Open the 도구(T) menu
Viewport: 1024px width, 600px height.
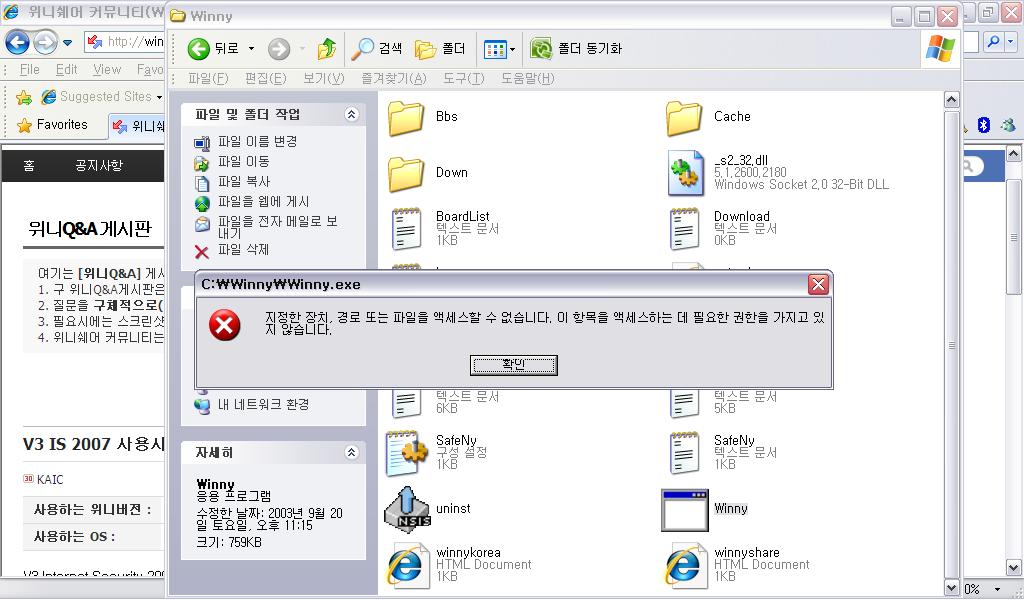[x=464, y=78]
